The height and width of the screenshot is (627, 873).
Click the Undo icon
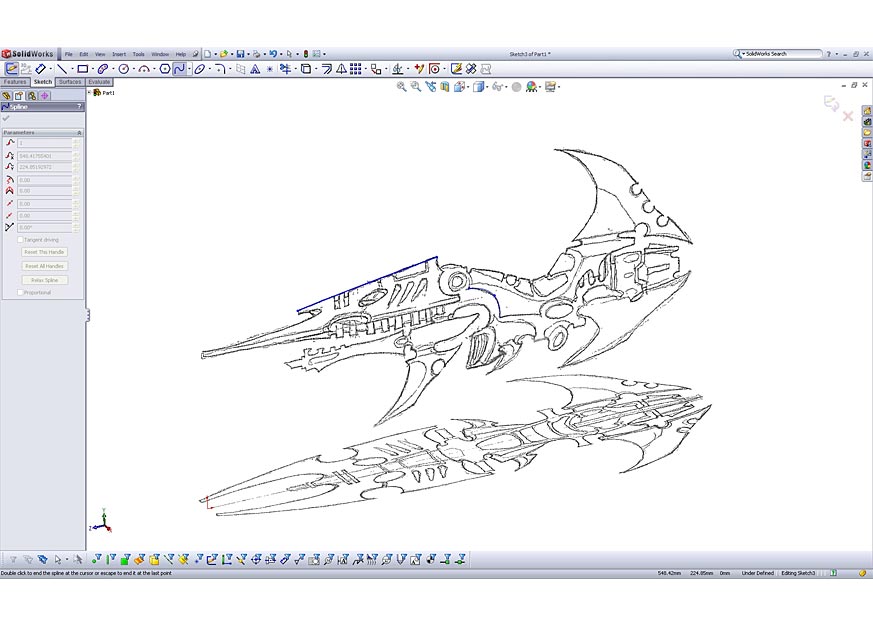click(x=273, y=54)
